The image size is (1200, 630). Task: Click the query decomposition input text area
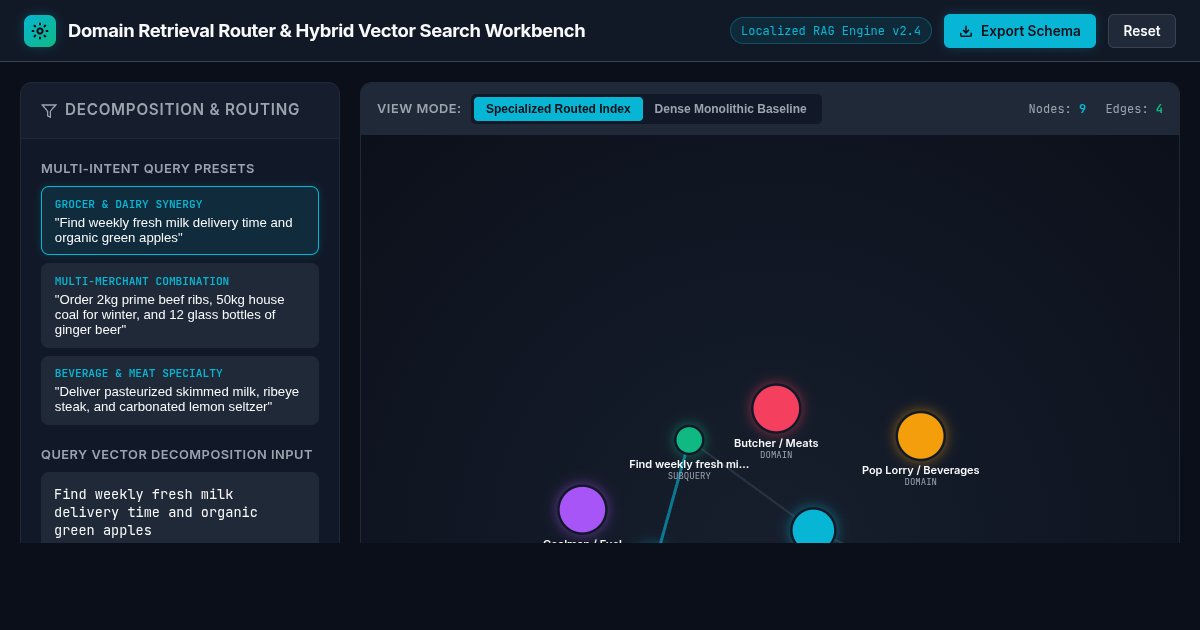click(x=180, y=508)
